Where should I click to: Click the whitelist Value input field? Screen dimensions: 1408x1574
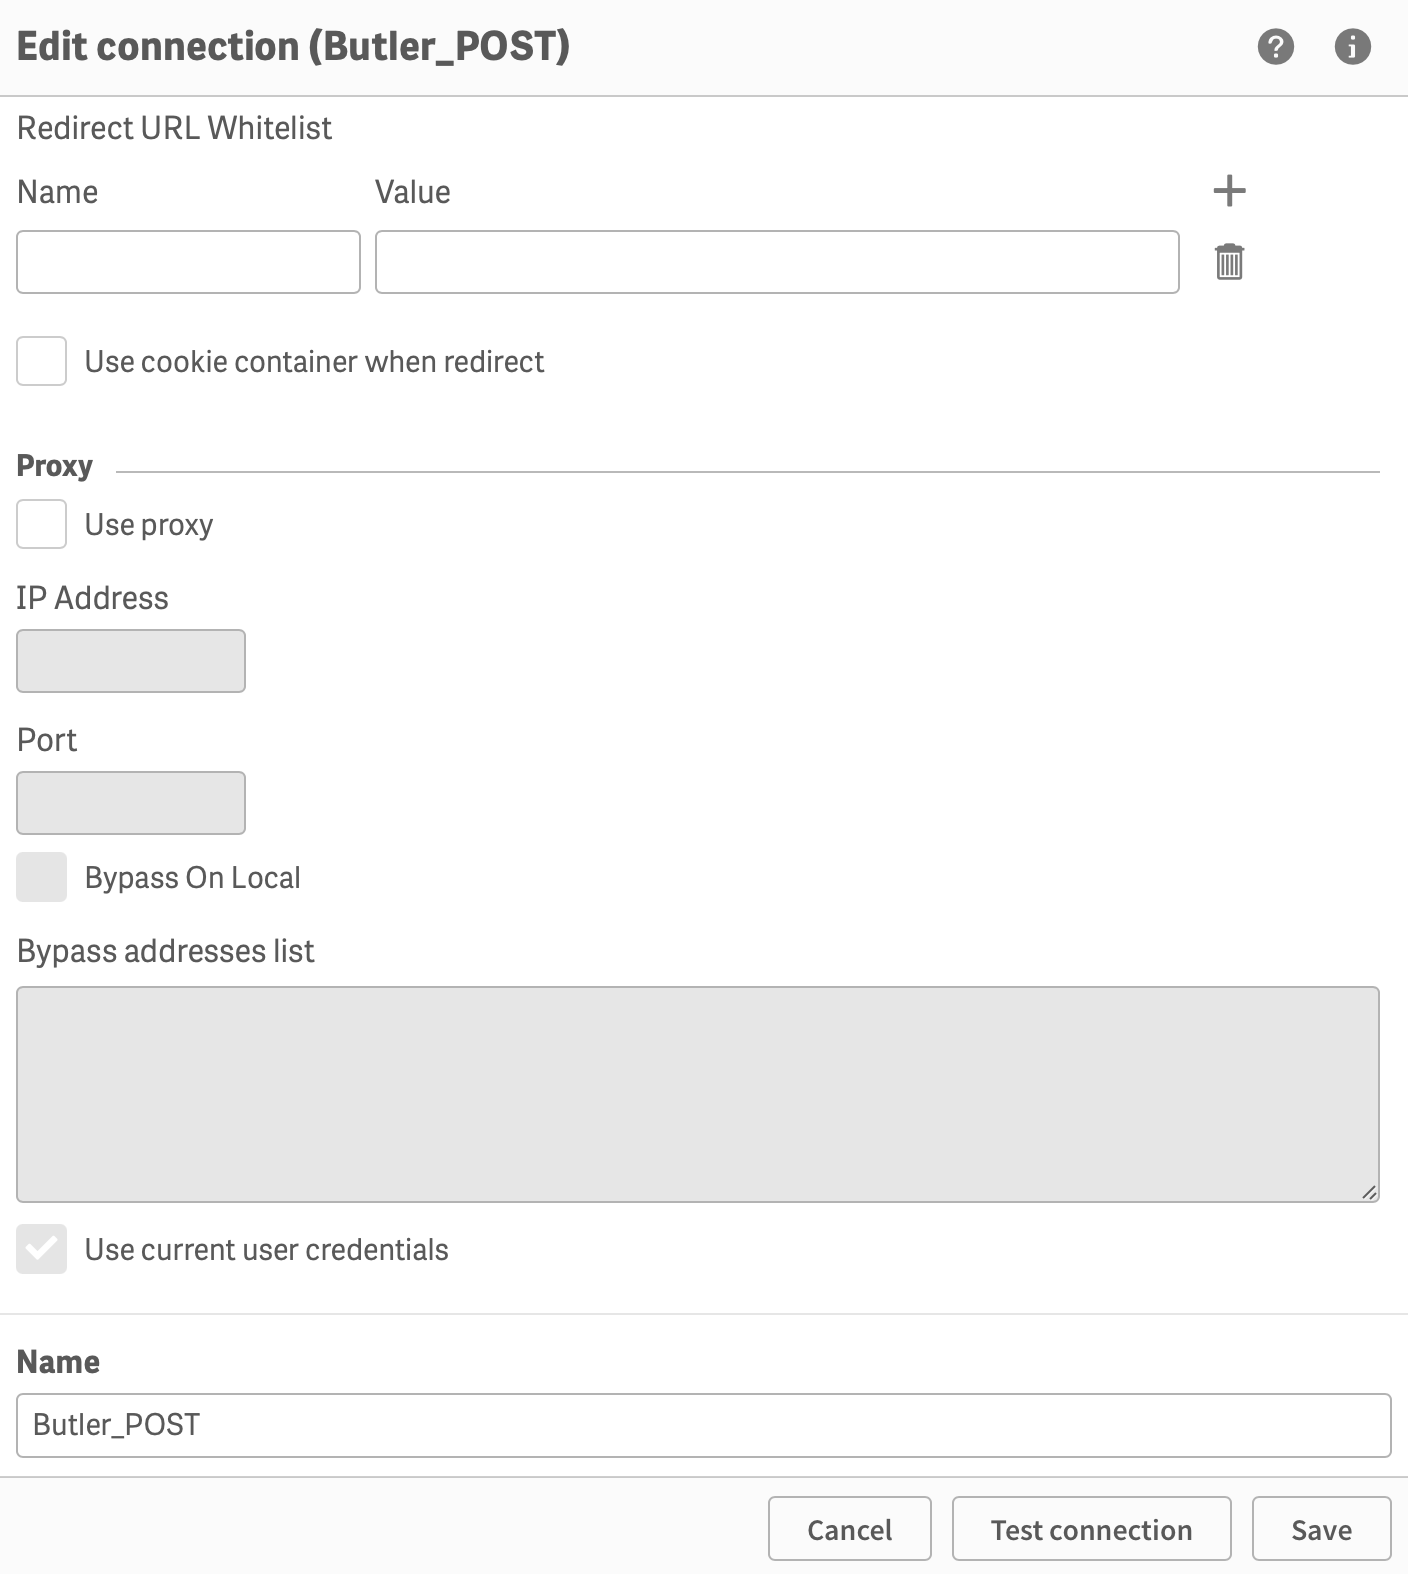[x=777, y=262]
